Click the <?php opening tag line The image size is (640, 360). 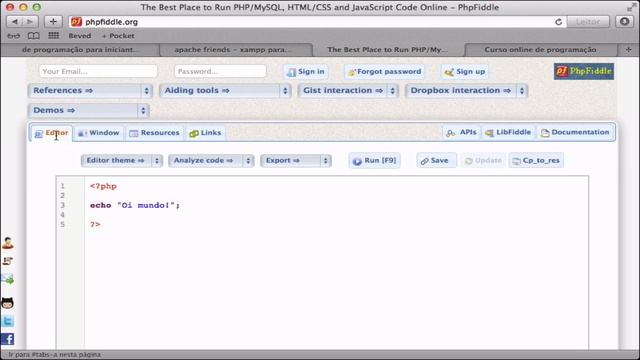point(103,186)
